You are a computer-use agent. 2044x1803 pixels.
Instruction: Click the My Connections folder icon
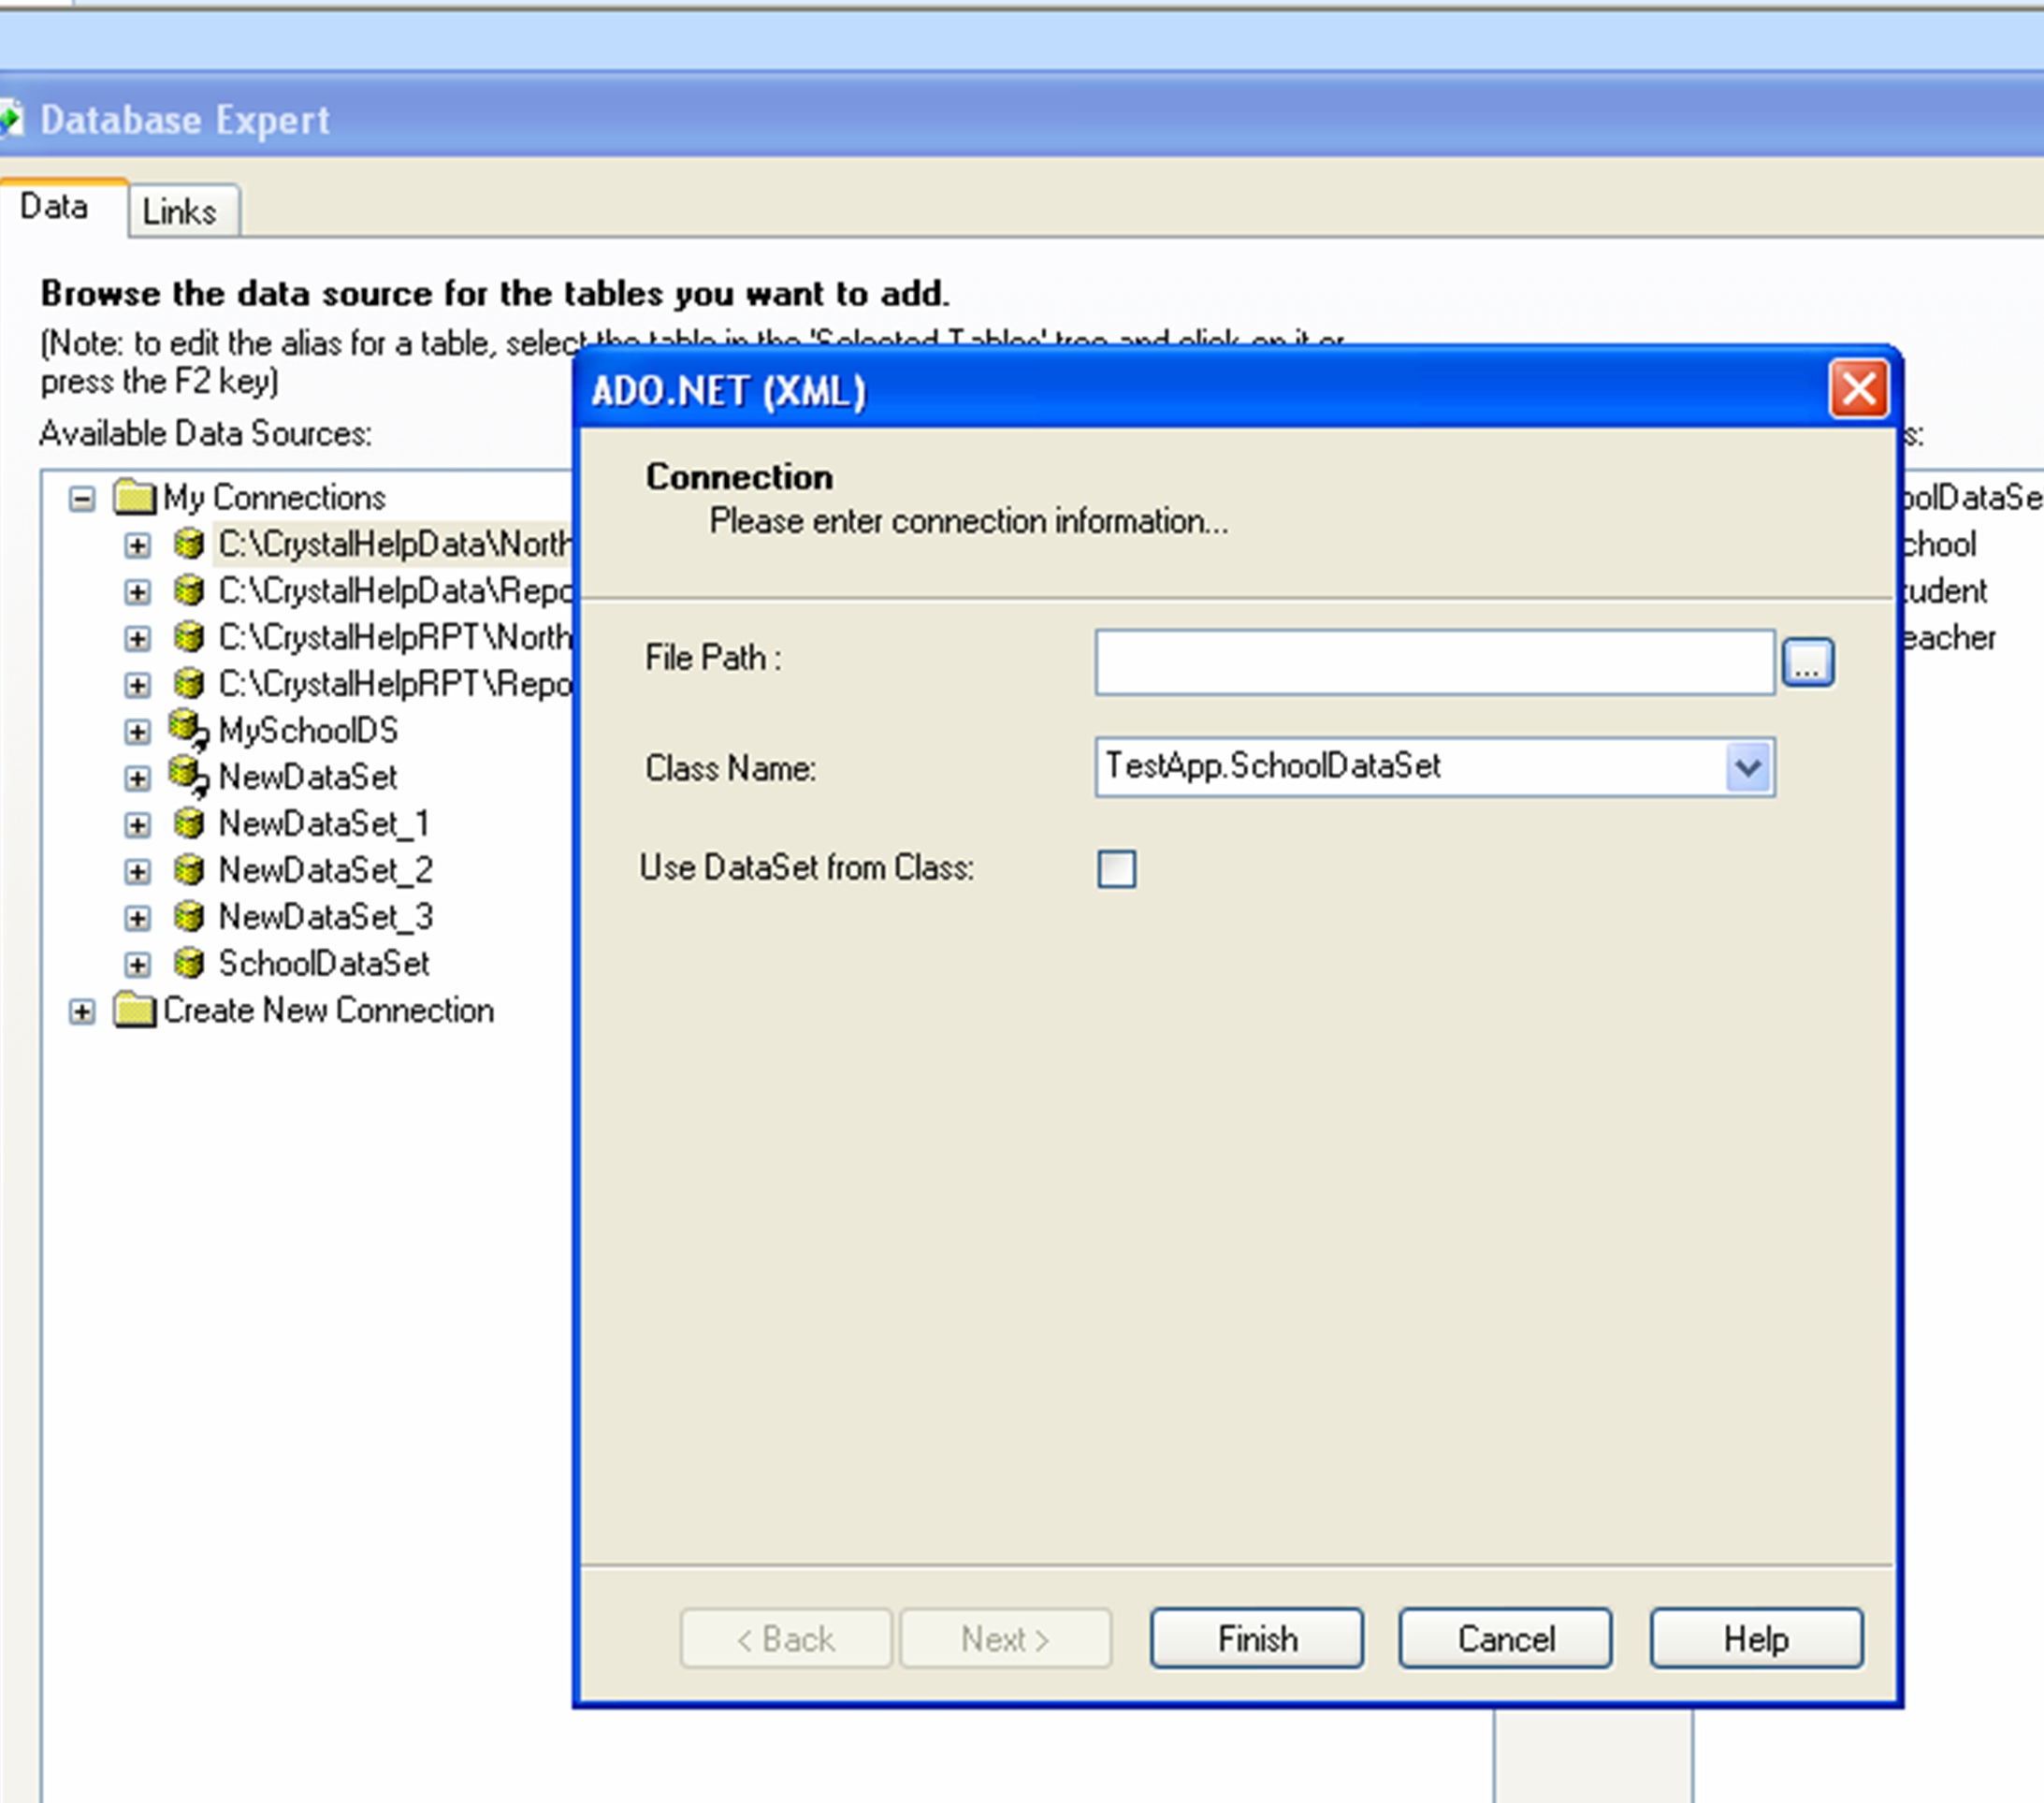pyautogui.click(x=133, y=497)
